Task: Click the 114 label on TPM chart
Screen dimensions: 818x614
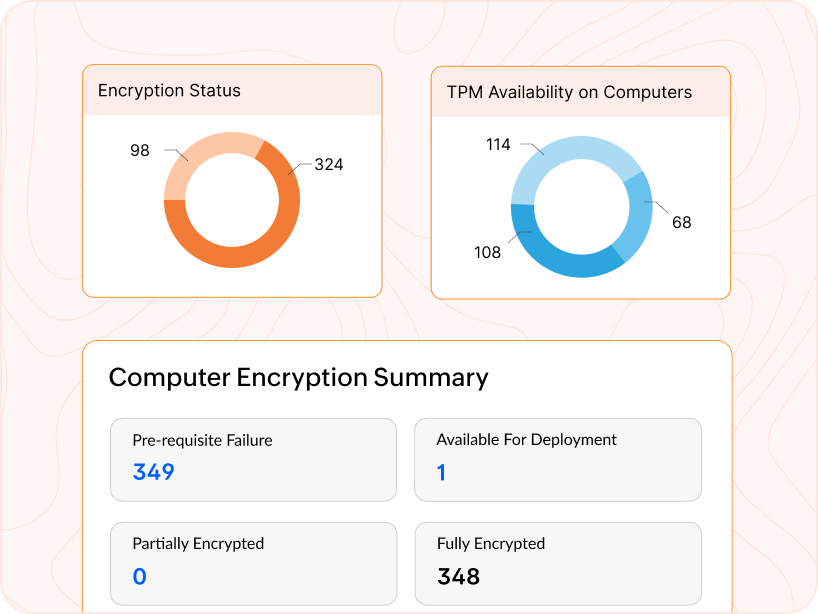Action: (x=498, y=145)
